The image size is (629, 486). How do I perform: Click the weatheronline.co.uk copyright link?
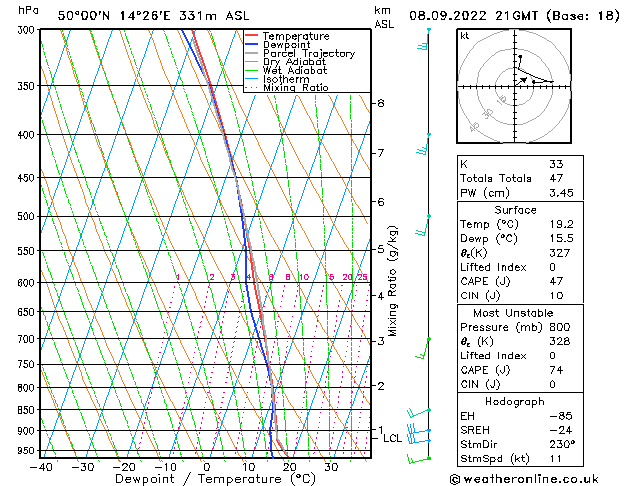[524, 479]
